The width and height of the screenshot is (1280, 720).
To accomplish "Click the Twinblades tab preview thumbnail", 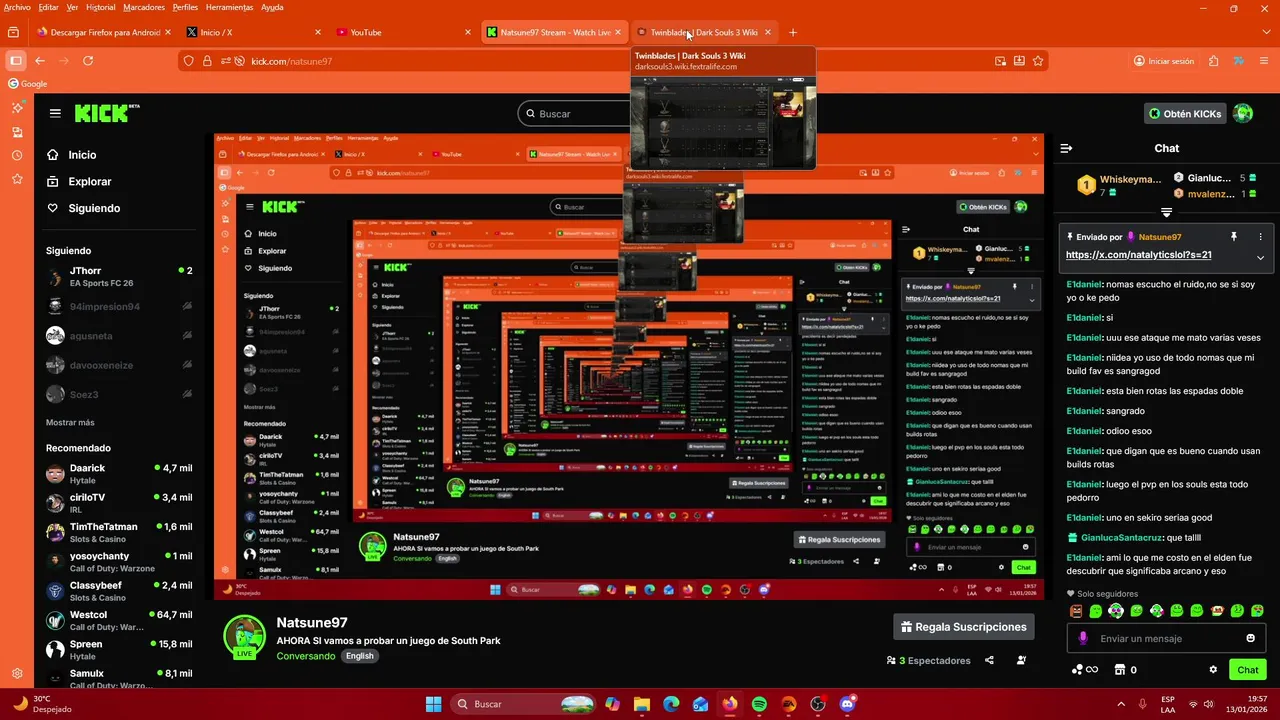I will pyautogui.click(x=724, y=123).
